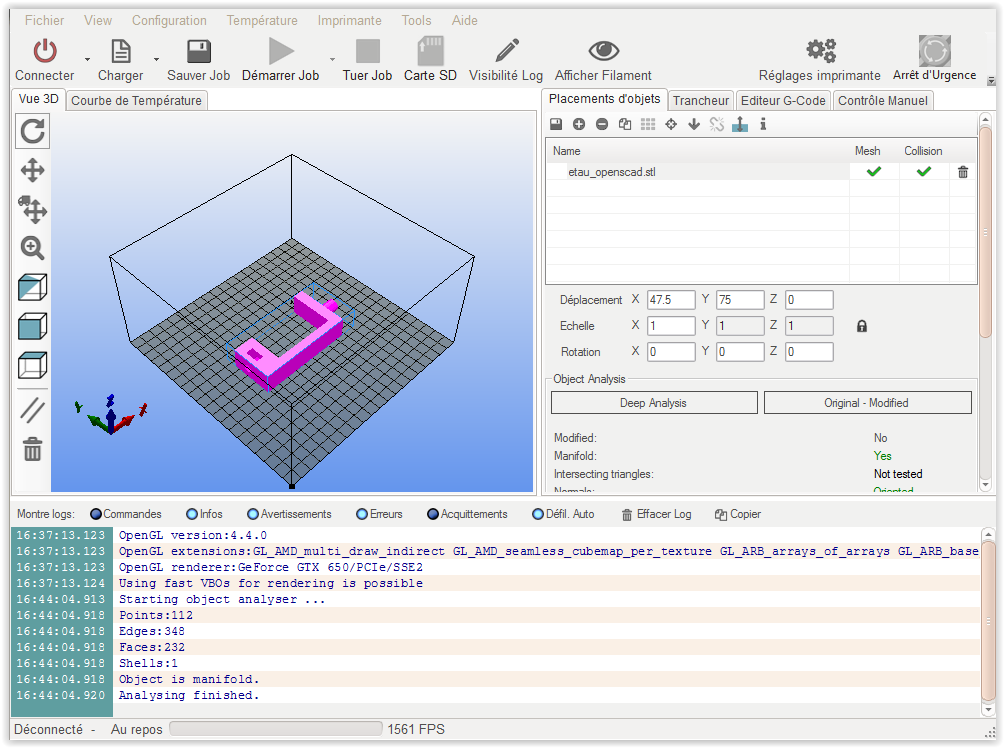Switch to the front cube view
Screen dimensions: 1004x748
pos(33,327)
